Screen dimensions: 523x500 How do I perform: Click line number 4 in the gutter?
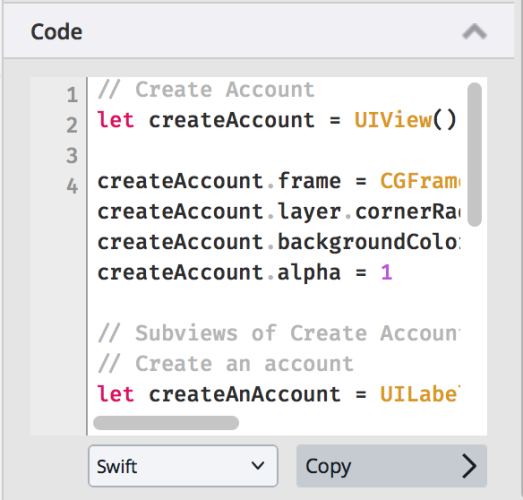click(72, 186)
